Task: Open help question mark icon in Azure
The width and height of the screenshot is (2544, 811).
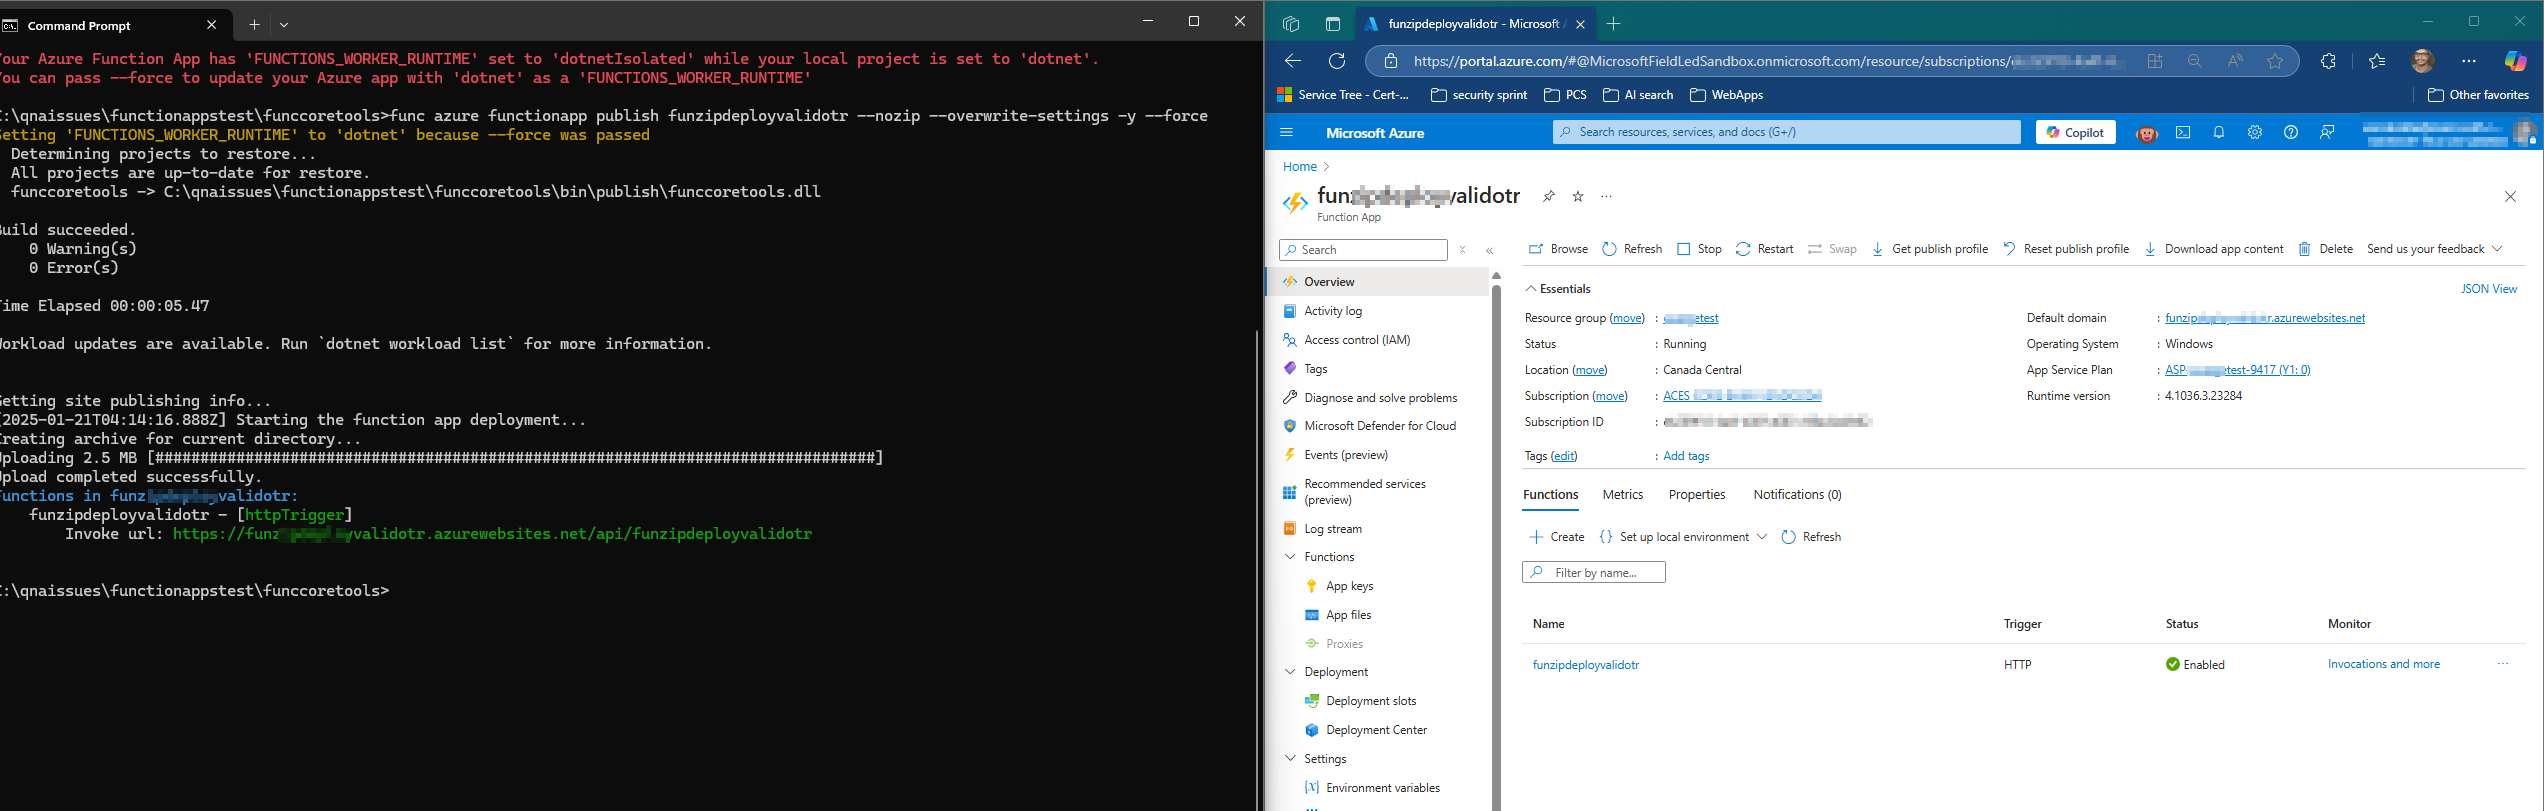Action: pyautogui.click(x=2291, y=132)
